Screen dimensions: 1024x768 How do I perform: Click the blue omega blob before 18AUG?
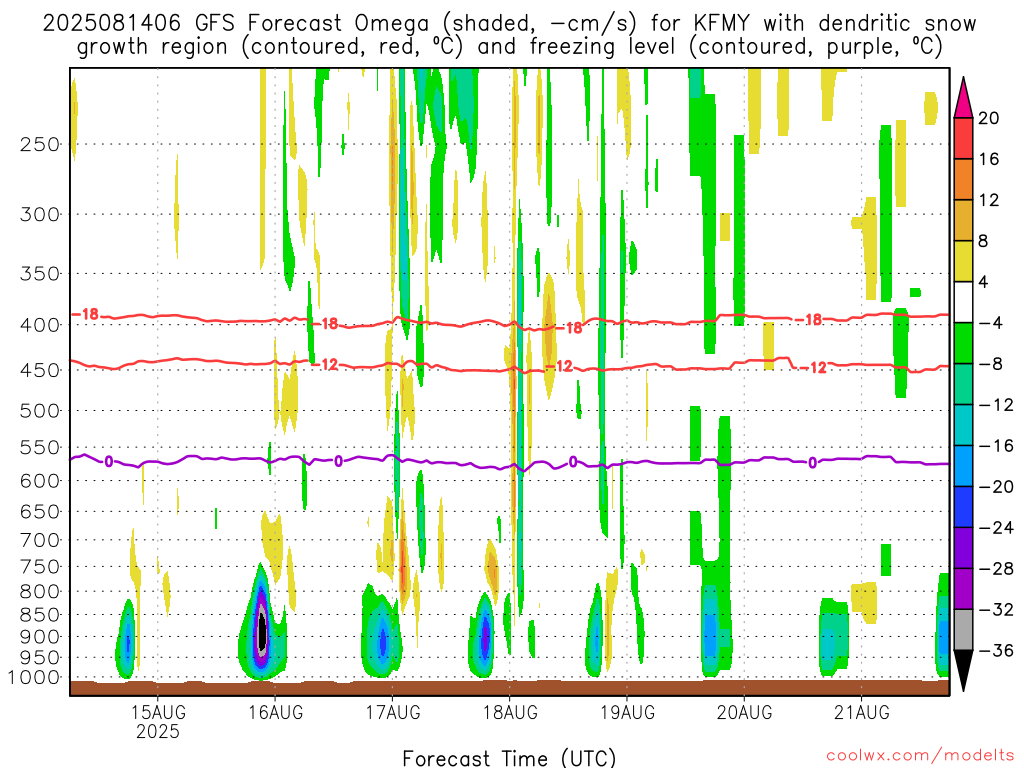point(485,637)
